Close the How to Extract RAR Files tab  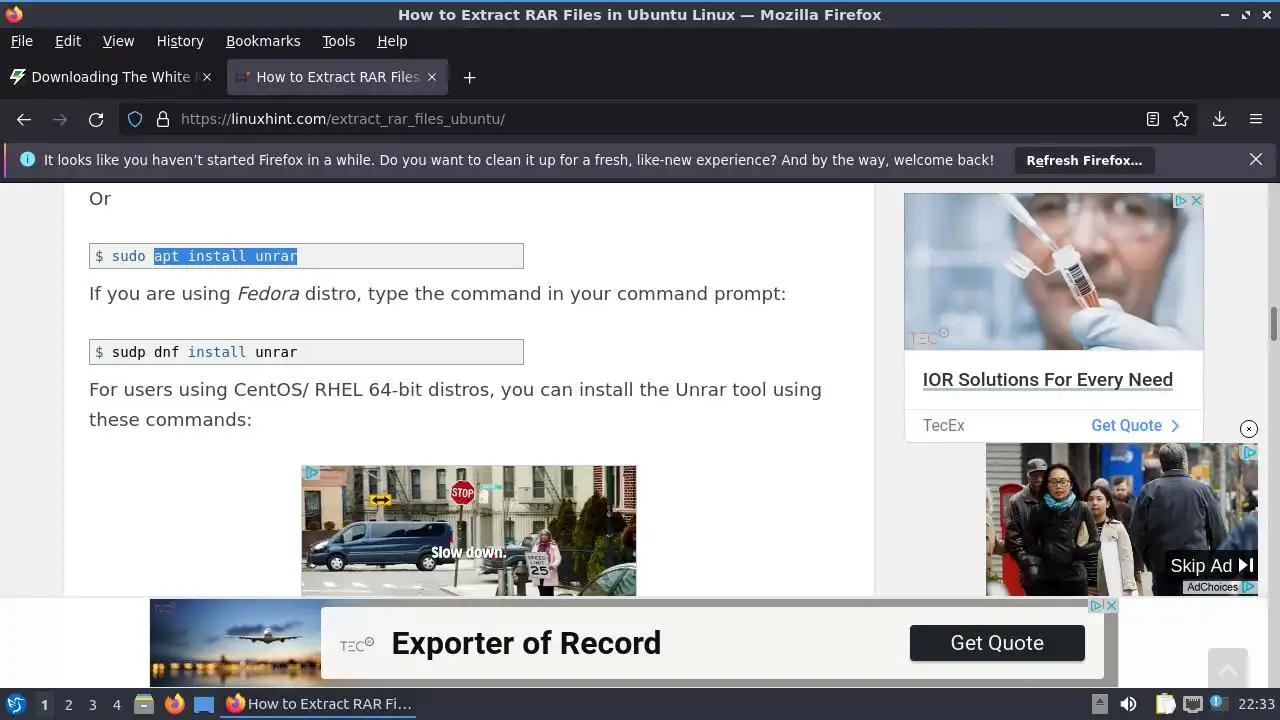click(432, 77)
